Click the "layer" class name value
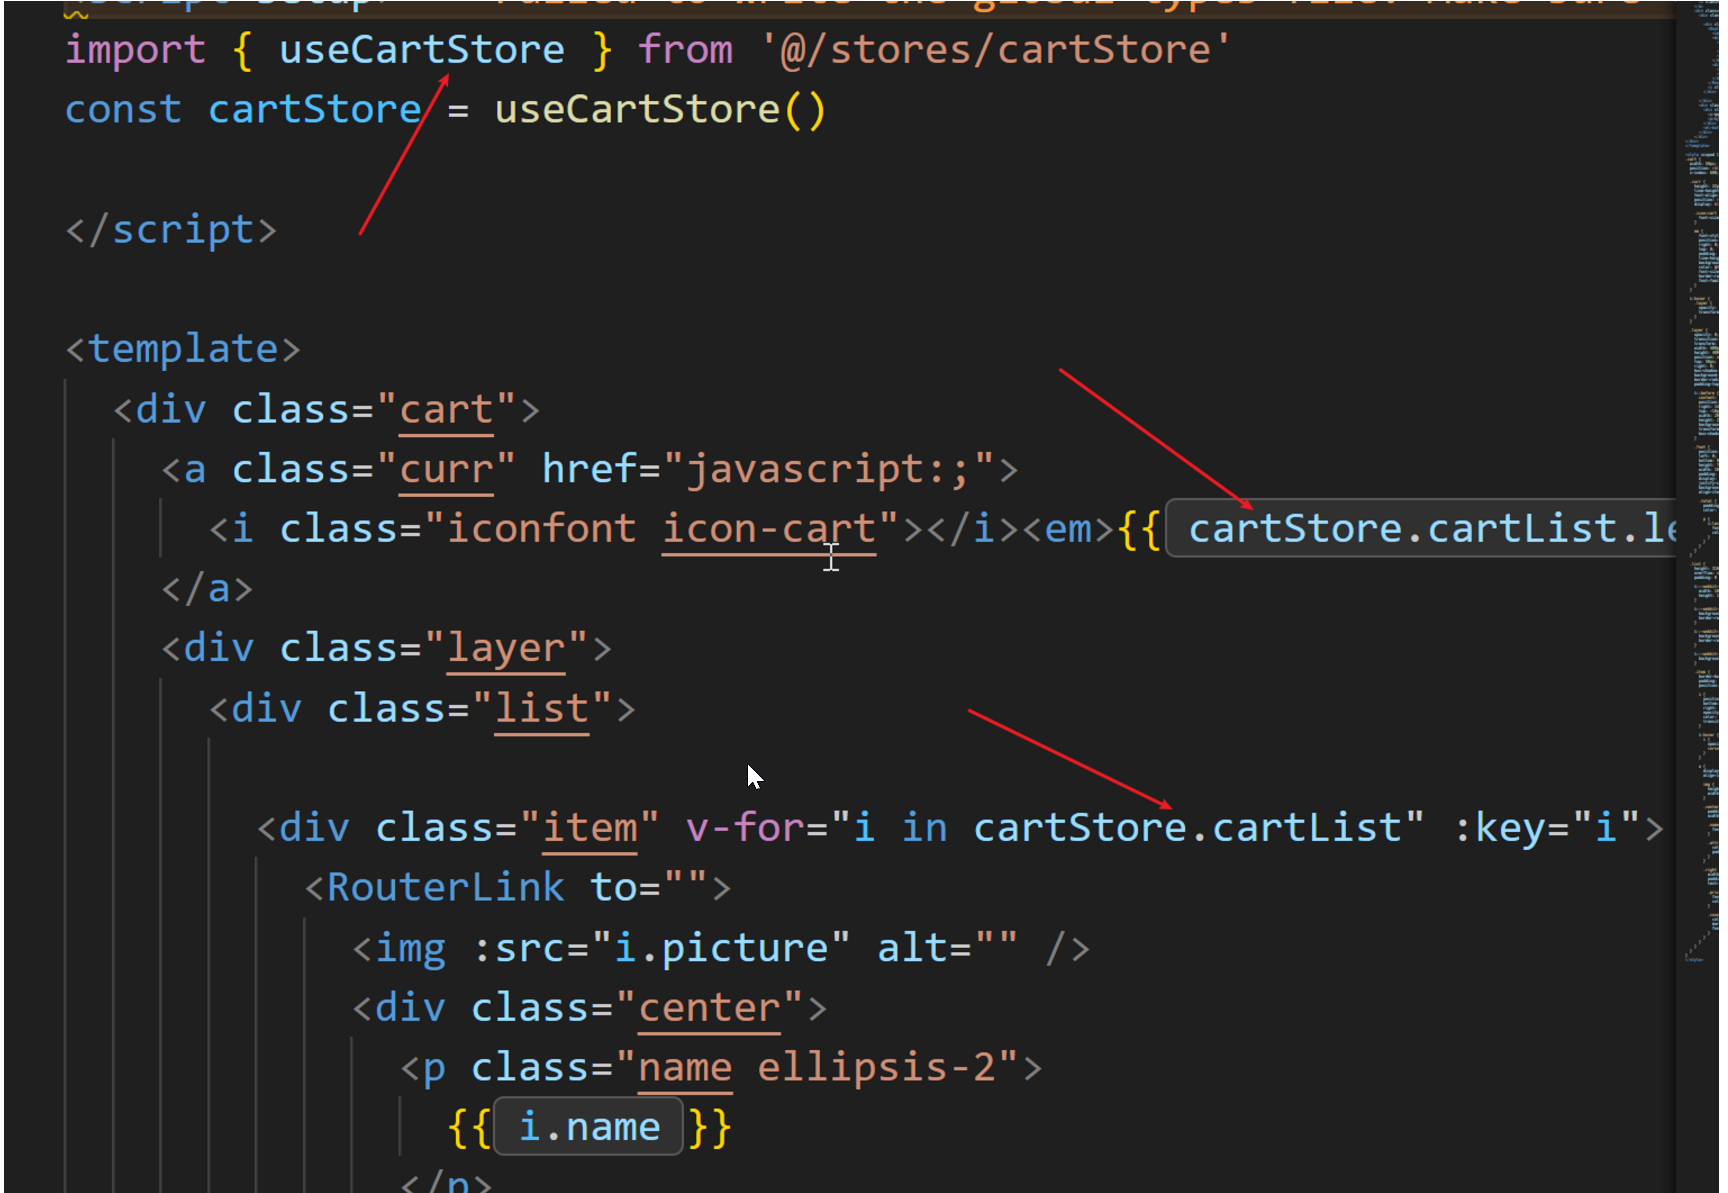The image size is (1728, 1193). point(506,648)
